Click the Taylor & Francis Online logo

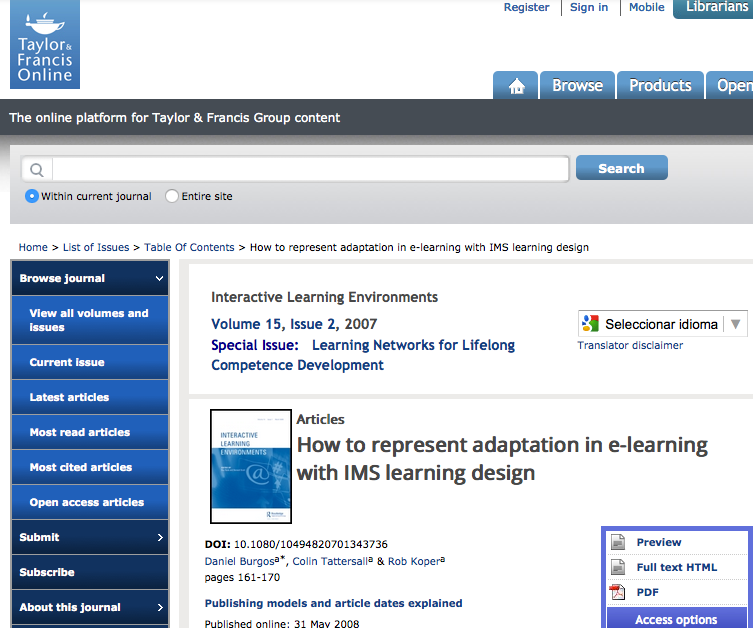(45, 45)
